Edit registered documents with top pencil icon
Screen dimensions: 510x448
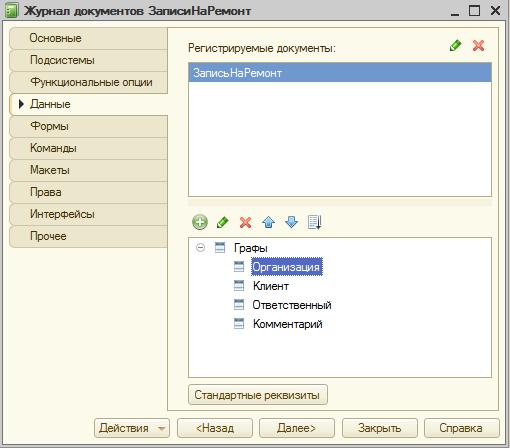(x=455, y=45)
